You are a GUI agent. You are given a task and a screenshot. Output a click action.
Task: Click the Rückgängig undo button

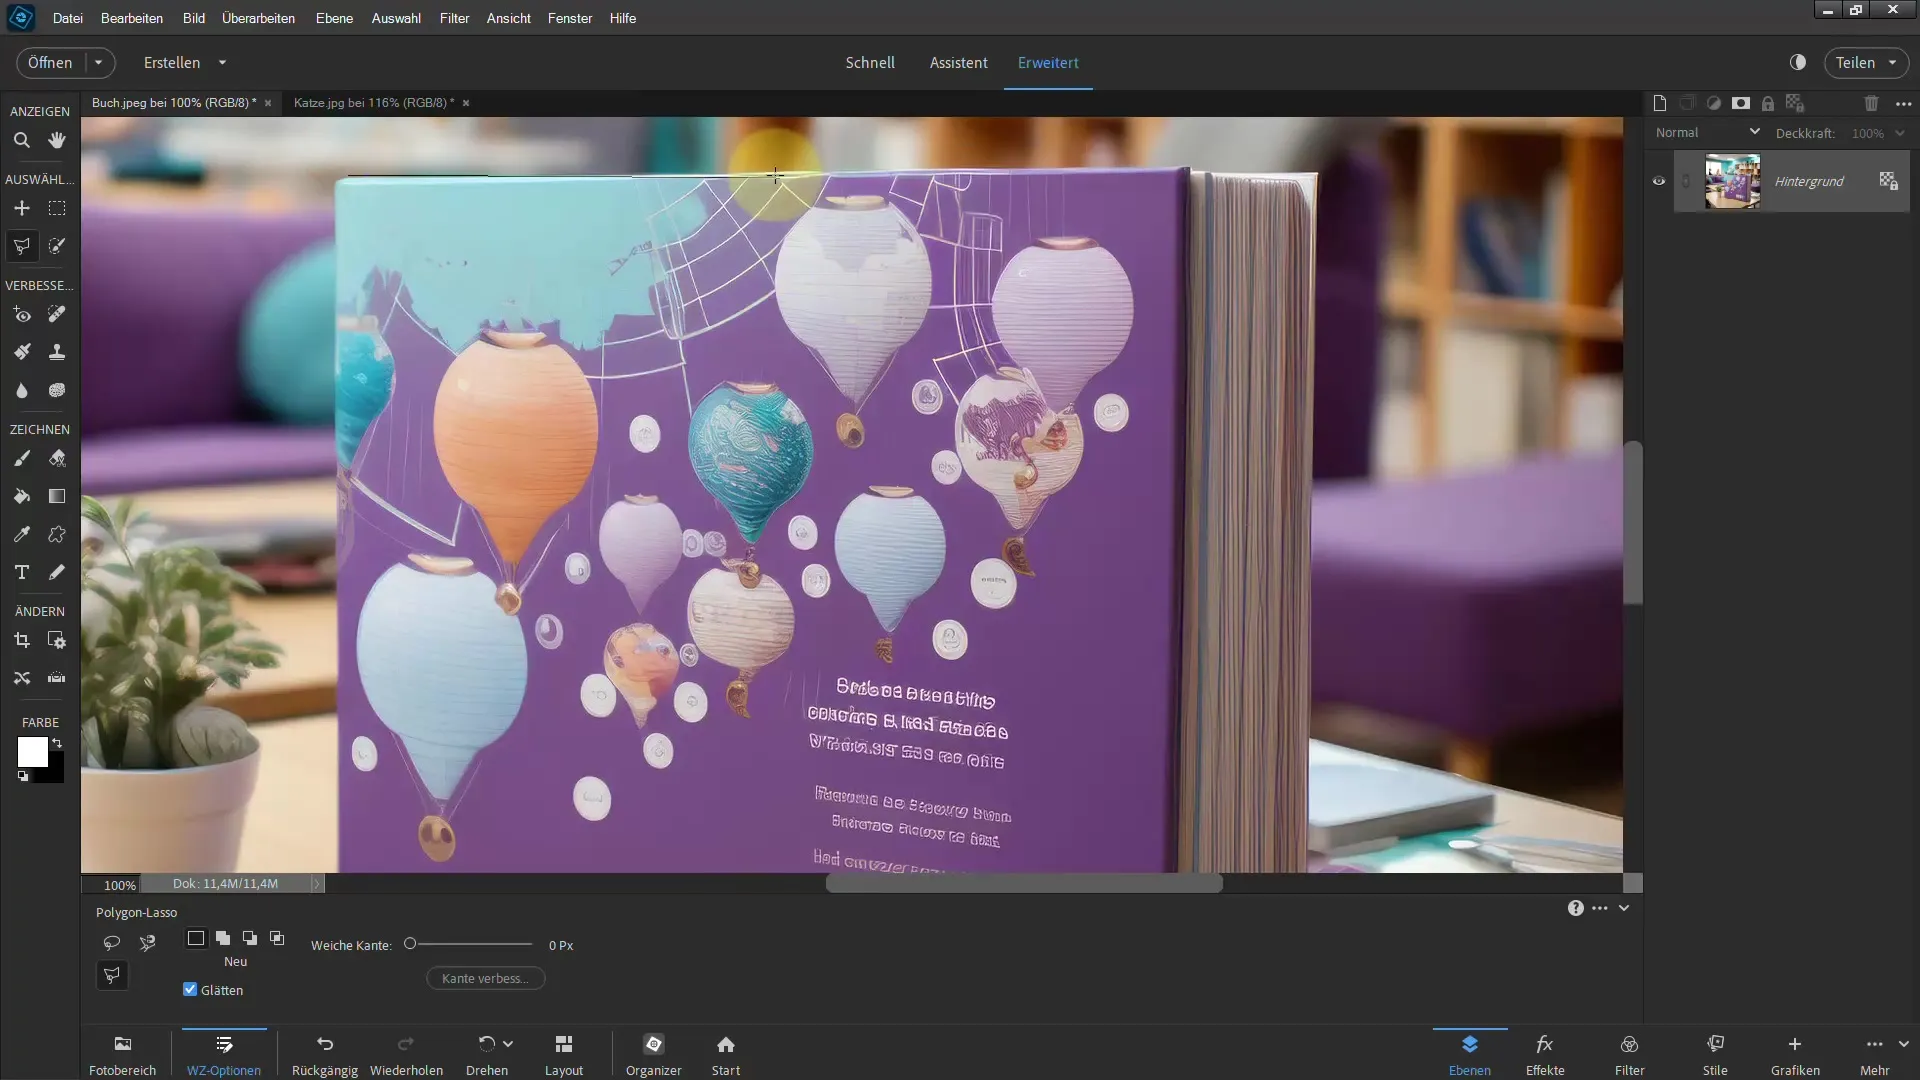tap(324, 1055)
